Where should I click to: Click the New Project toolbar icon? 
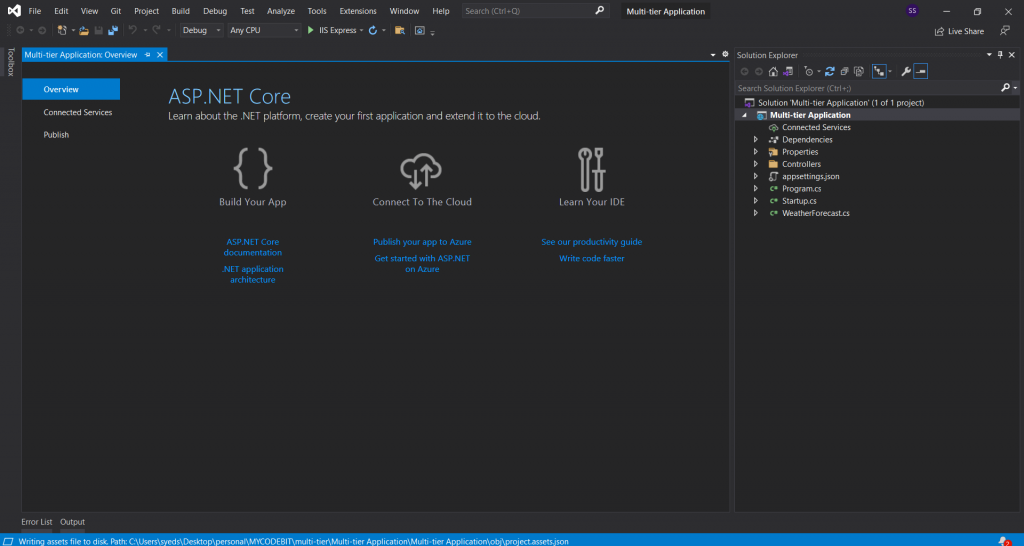[x=62, y=30]
